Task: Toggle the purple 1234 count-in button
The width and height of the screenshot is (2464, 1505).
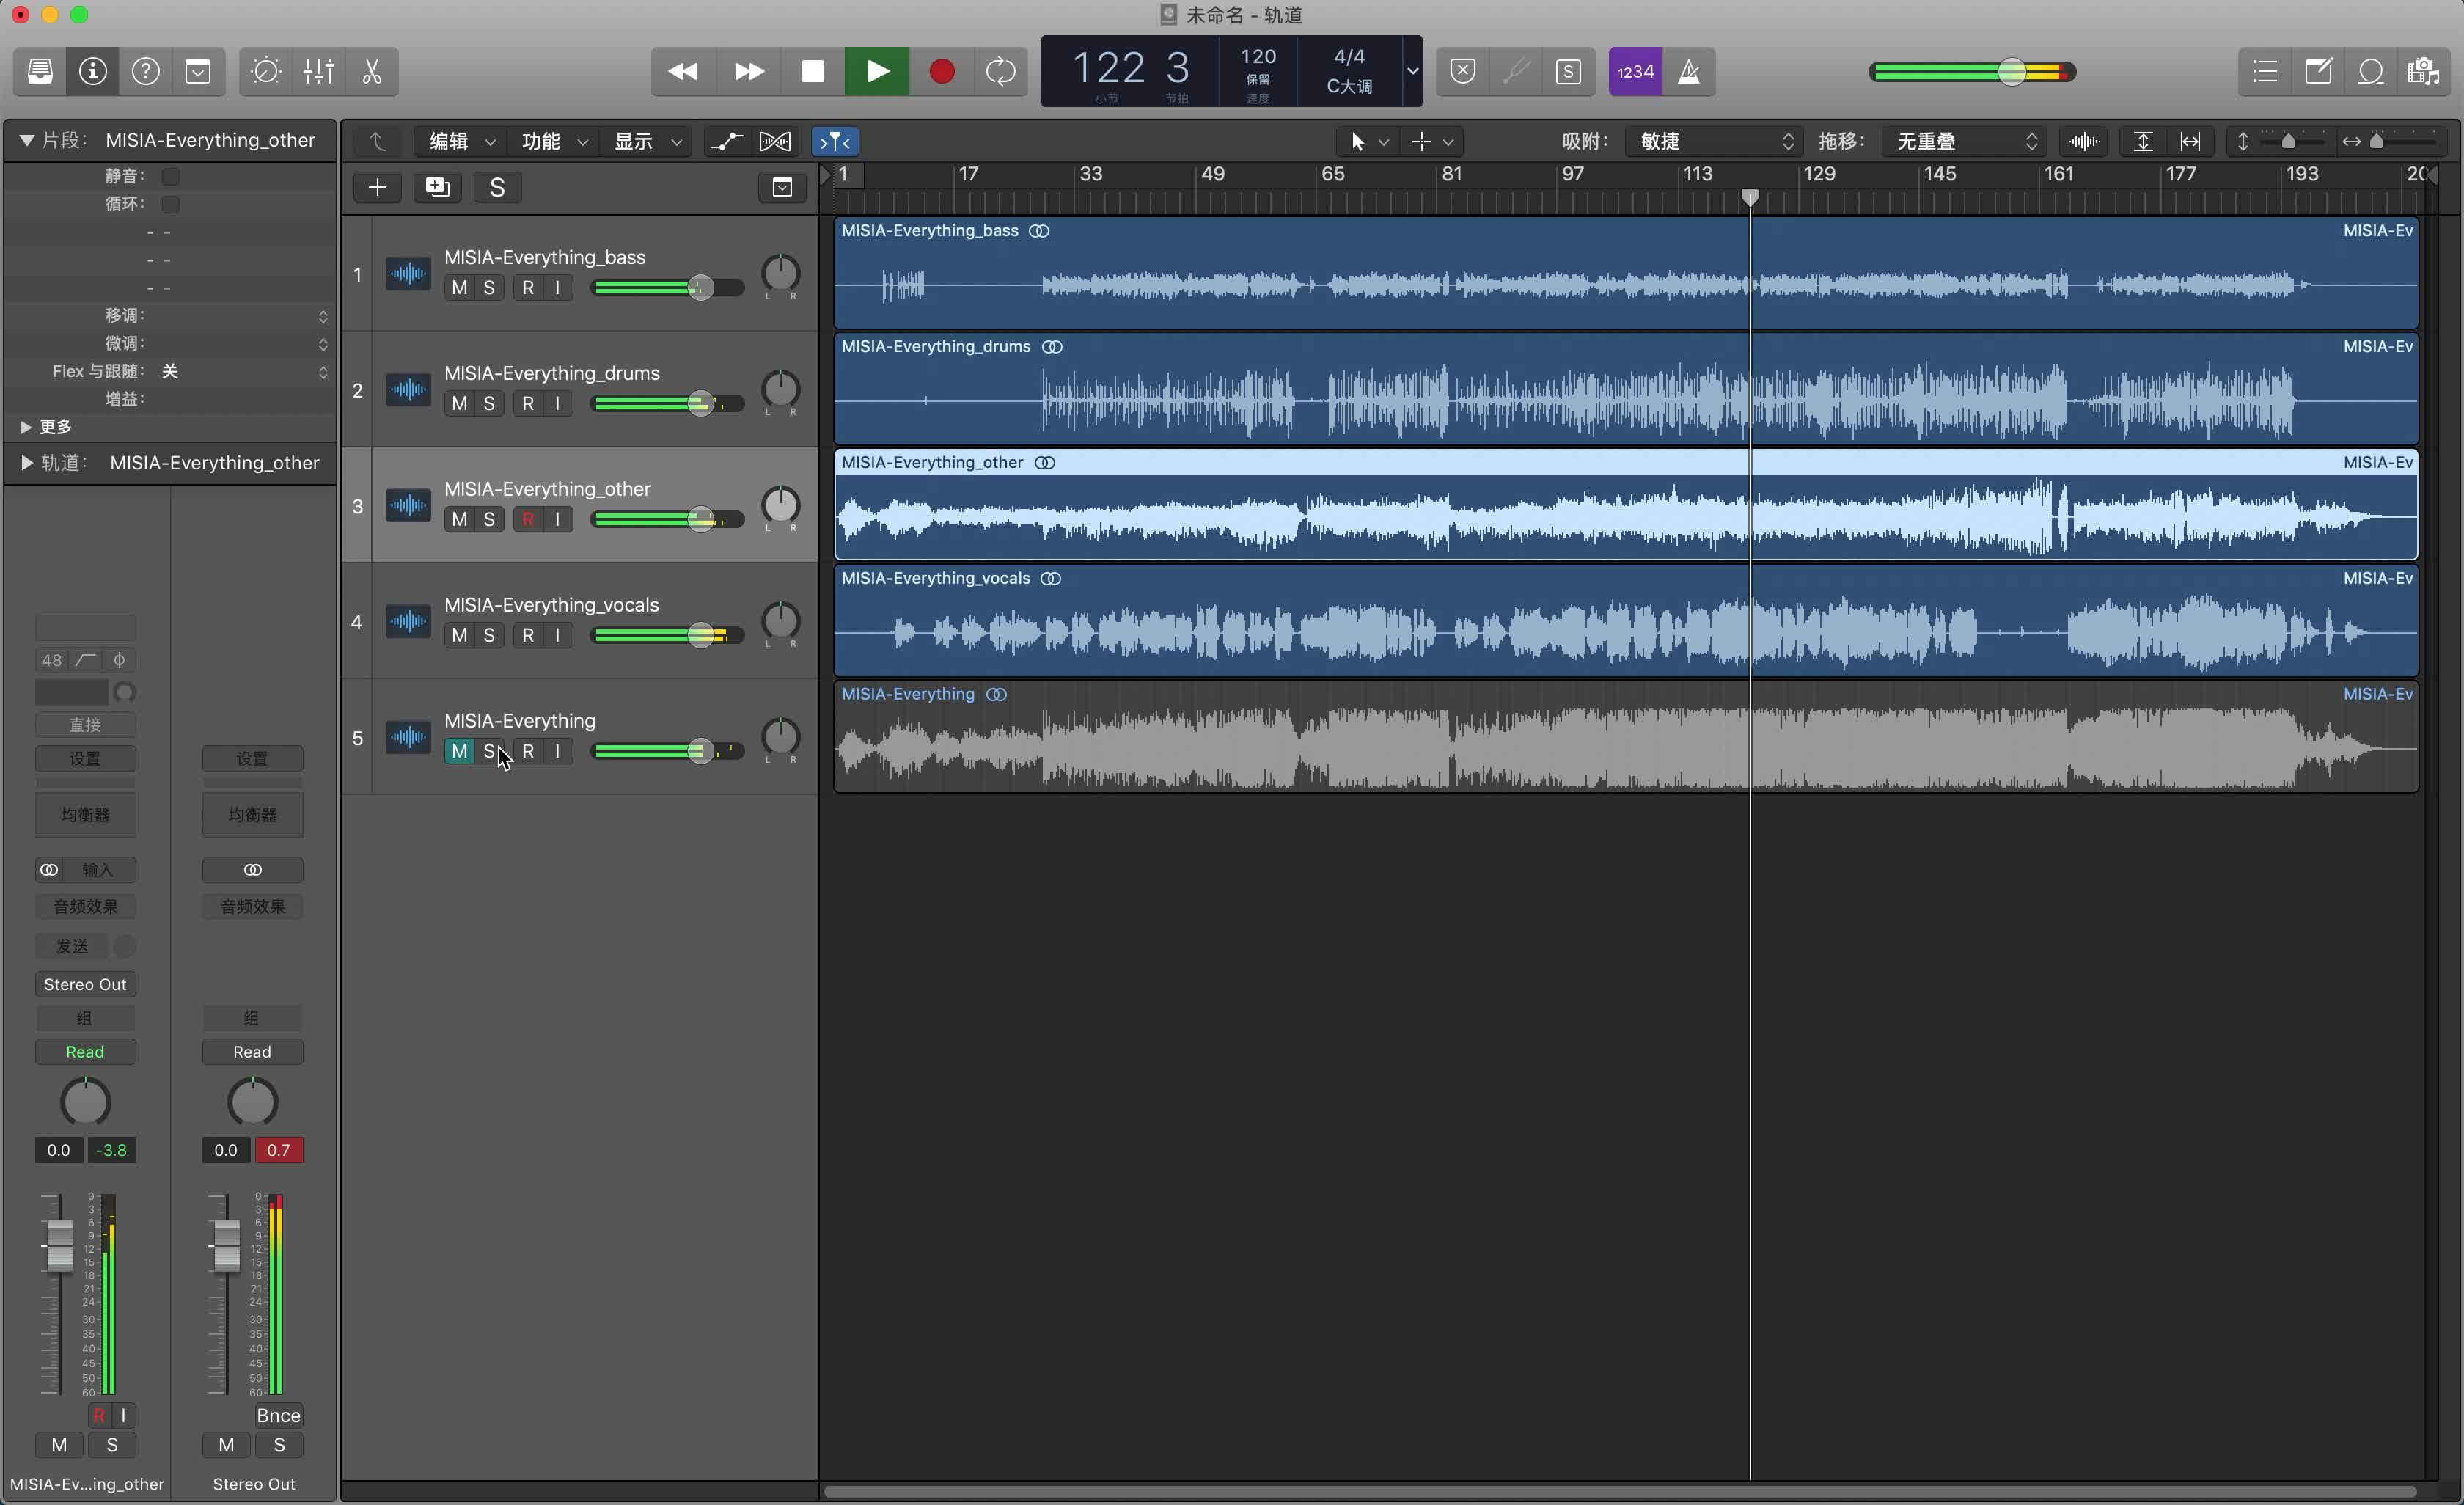Action: [x=1636, y=71]
